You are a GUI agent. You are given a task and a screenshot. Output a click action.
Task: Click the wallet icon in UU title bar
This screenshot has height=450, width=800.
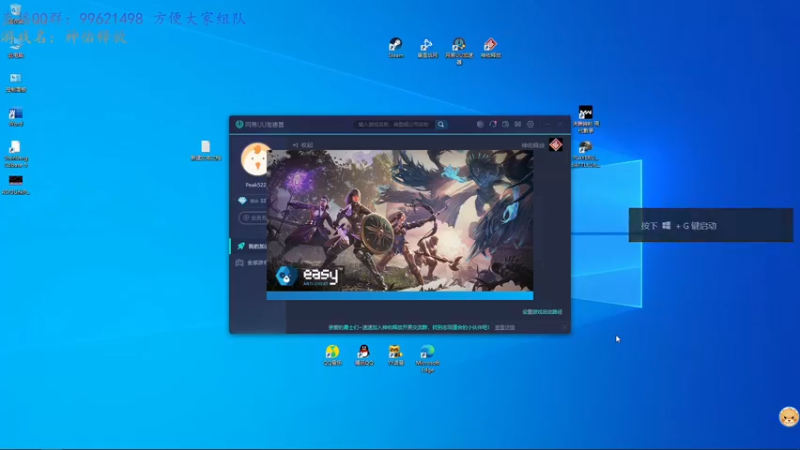pyautogui.click(x=505, y=124)
